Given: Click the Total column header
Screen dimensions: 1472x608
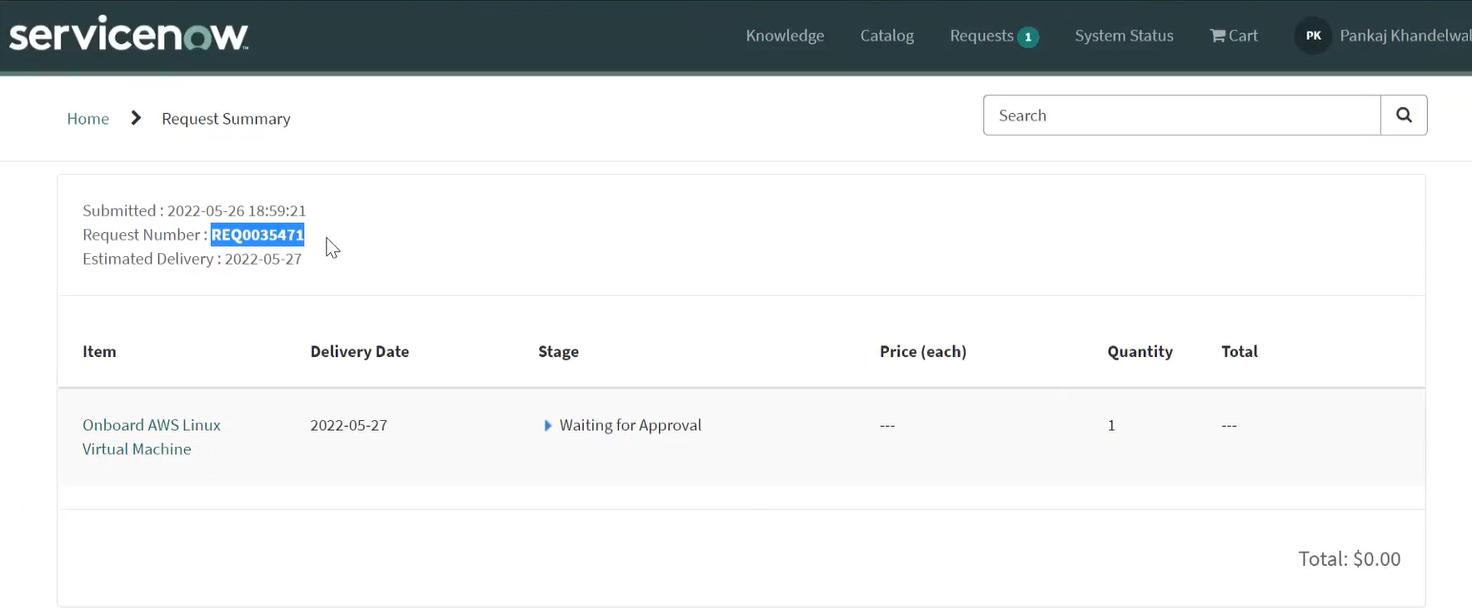Looking at the screenshot, I should click(x=1239, y=351).
